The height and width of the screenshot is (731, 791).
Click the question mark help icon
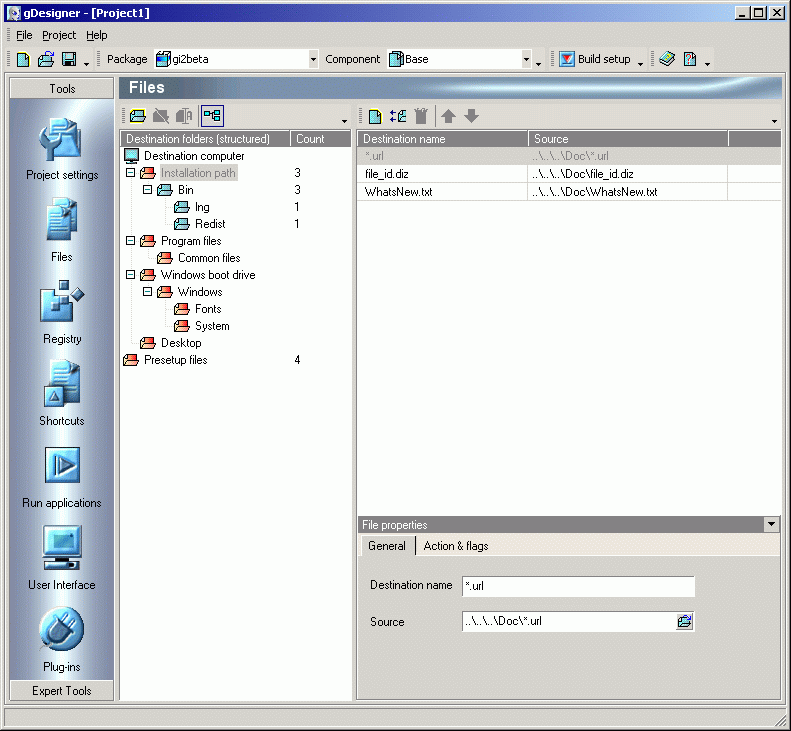[x=690, y=60]
